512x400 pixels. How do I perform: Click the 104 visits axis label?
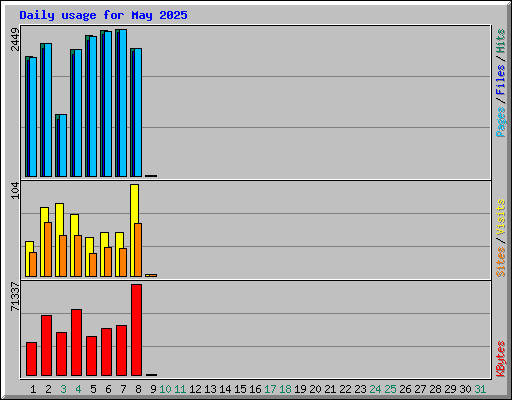(x=15, y=191)
